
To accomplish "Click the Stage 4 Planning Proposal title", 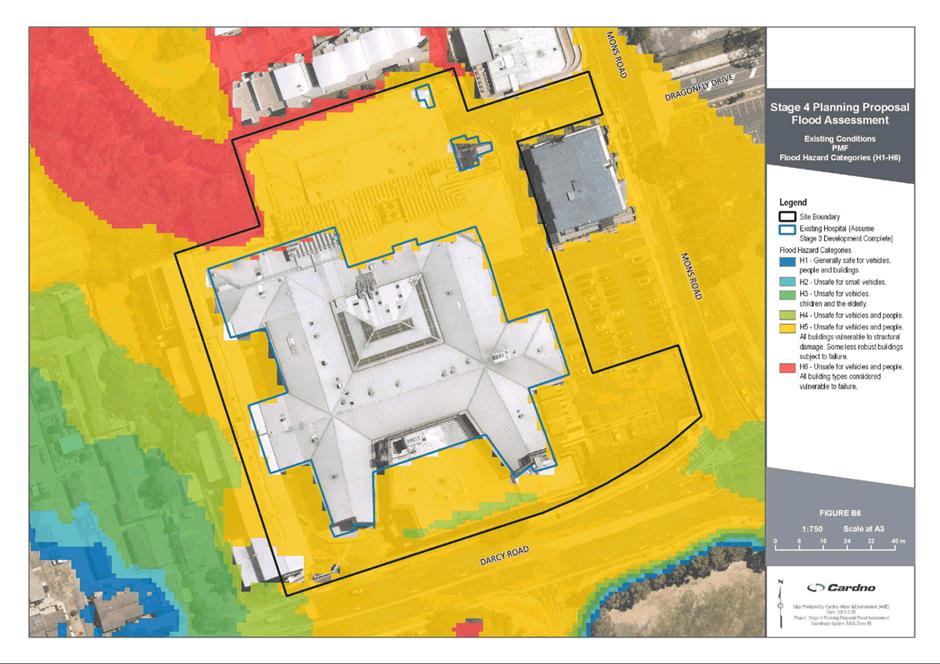I will coord(842,106).
